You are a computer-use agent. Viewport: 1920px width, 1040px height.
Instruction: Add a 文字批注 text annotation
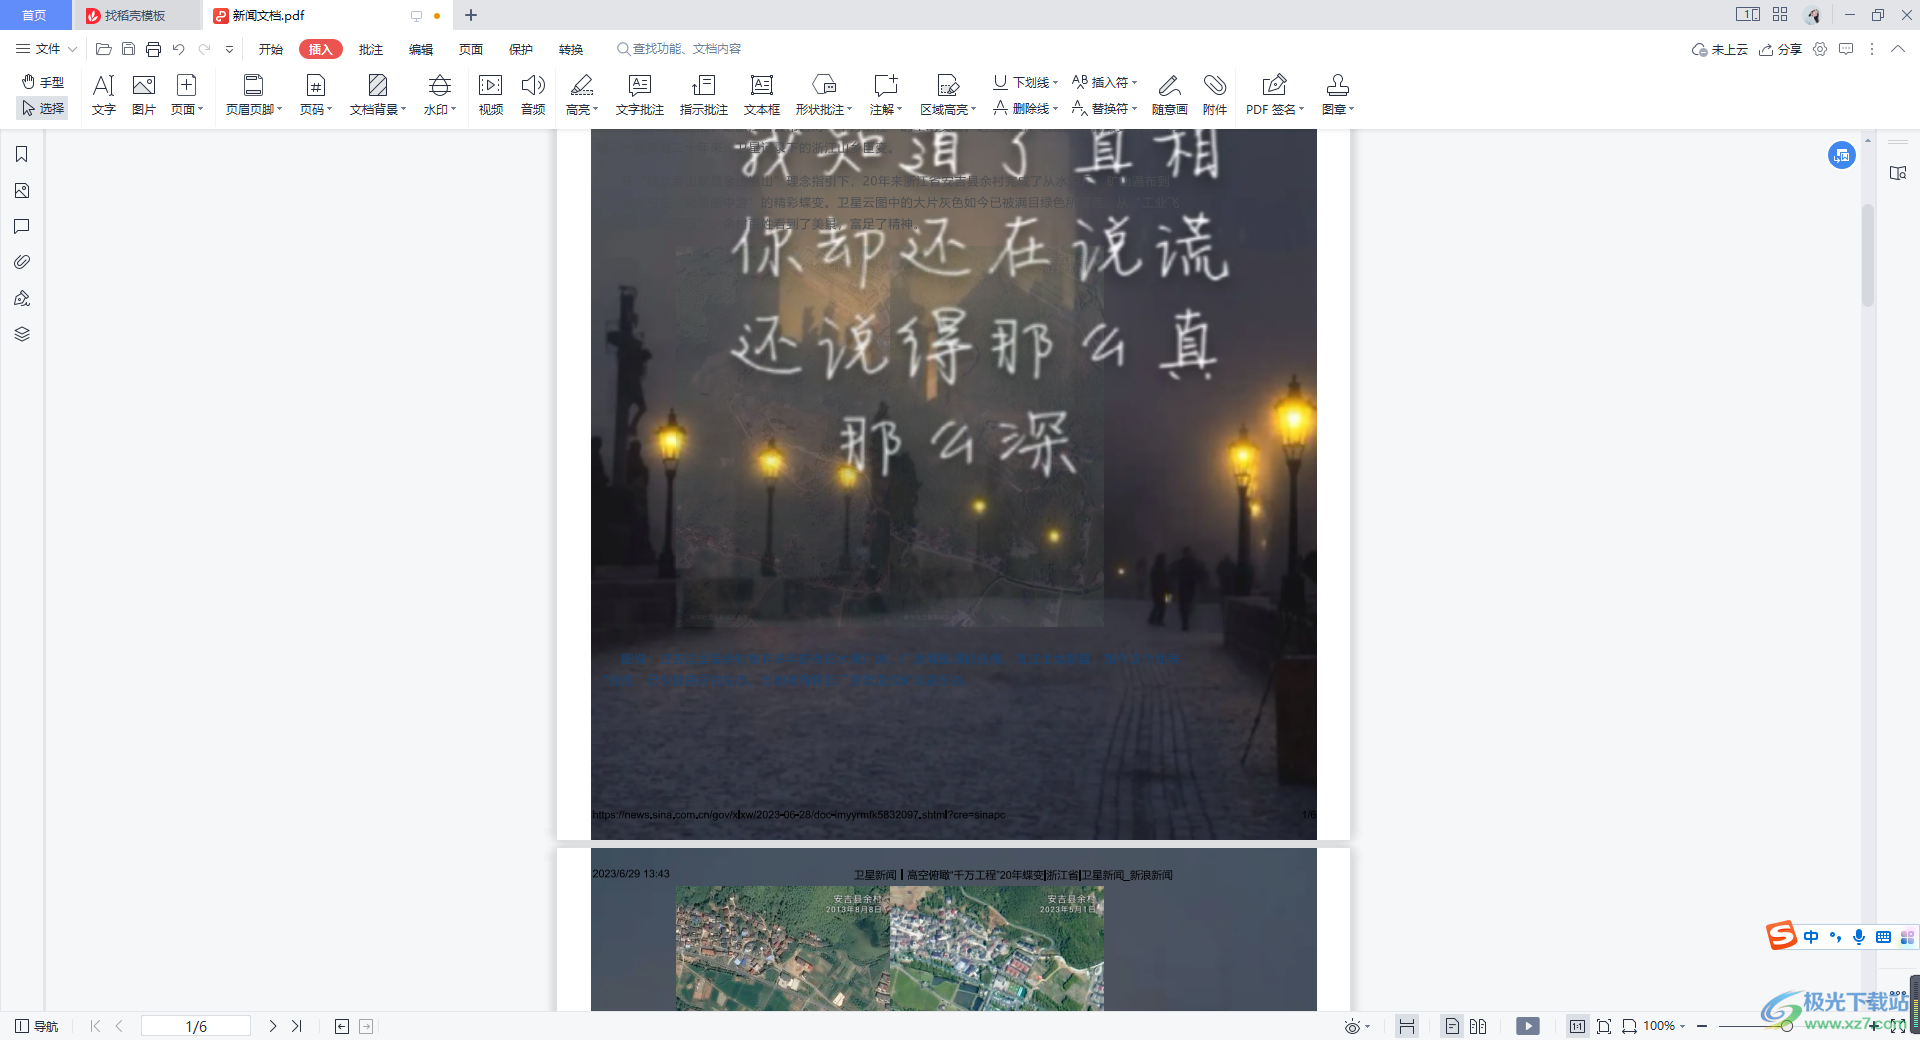[640, 95]
